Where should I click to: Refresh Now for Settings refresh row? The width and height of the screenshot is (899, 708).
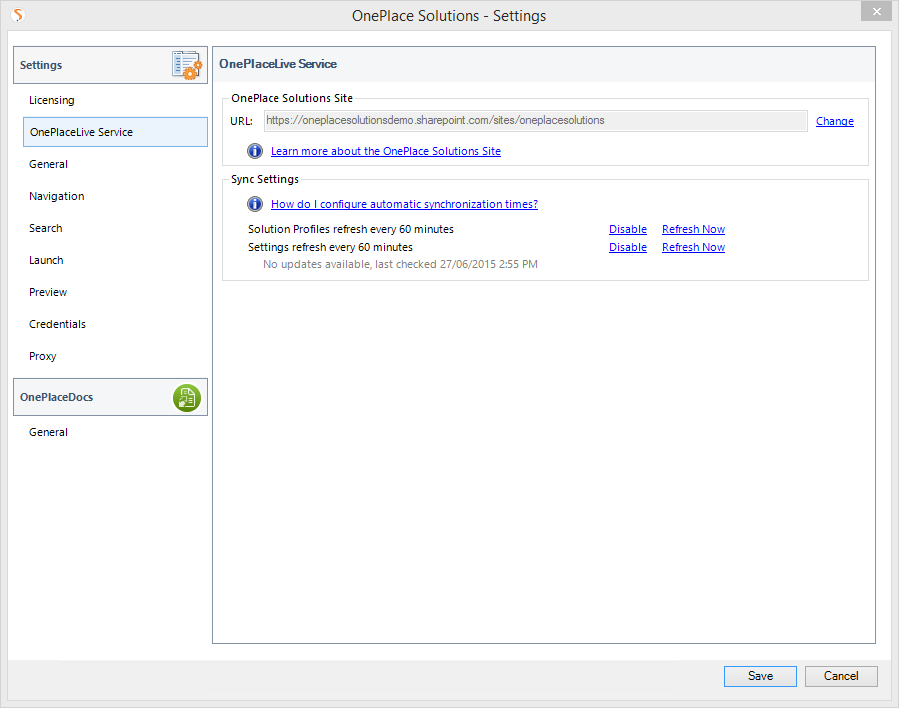(x=693, y=247)
